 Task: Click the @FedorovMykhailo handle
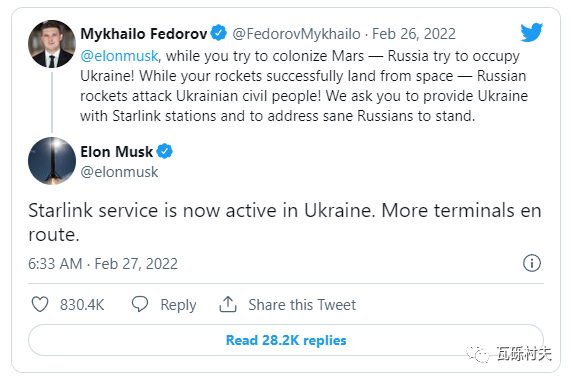point(296,34)
